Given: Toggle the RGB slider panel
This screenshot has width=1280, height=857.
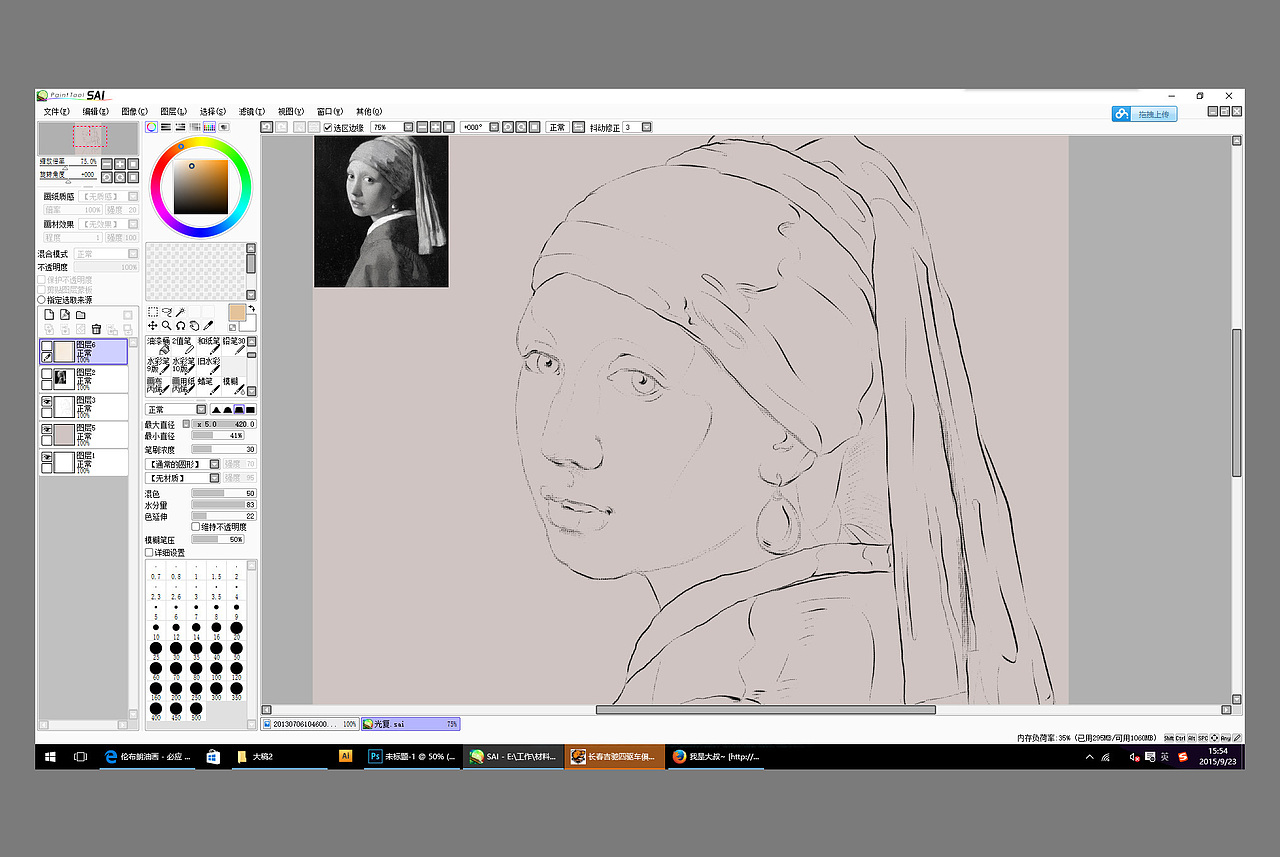Looking at the screenshot, I should point(166,127).
